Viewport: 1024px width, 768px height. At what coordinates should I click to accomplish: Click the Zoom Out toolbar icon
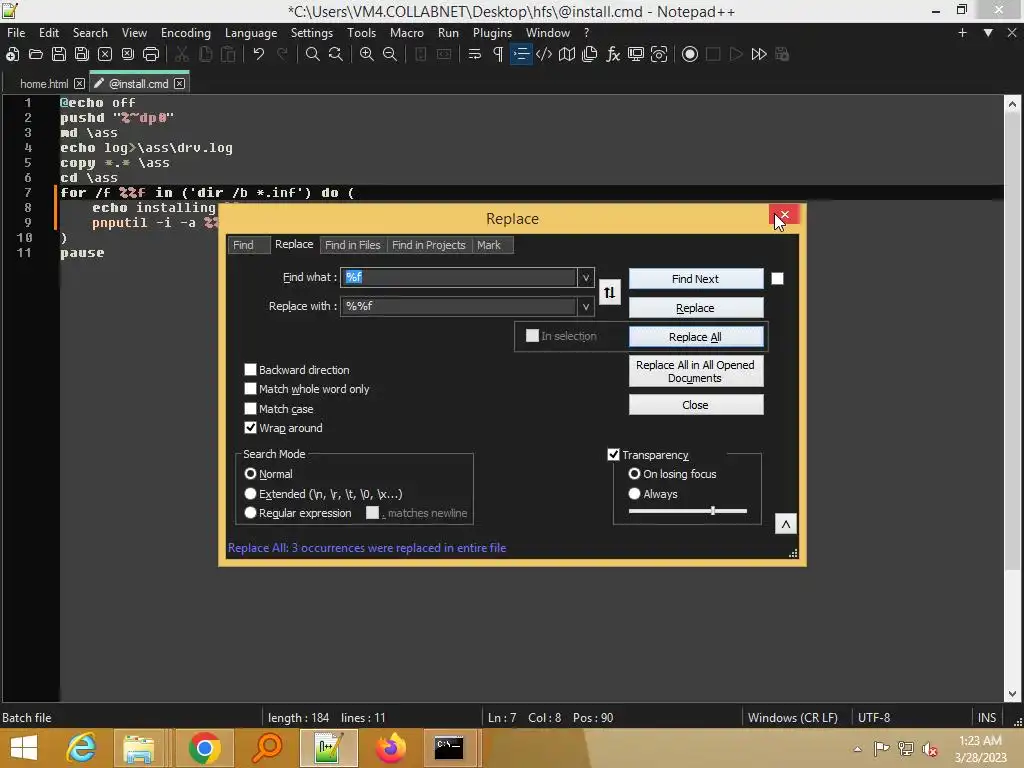coord(390,54)
